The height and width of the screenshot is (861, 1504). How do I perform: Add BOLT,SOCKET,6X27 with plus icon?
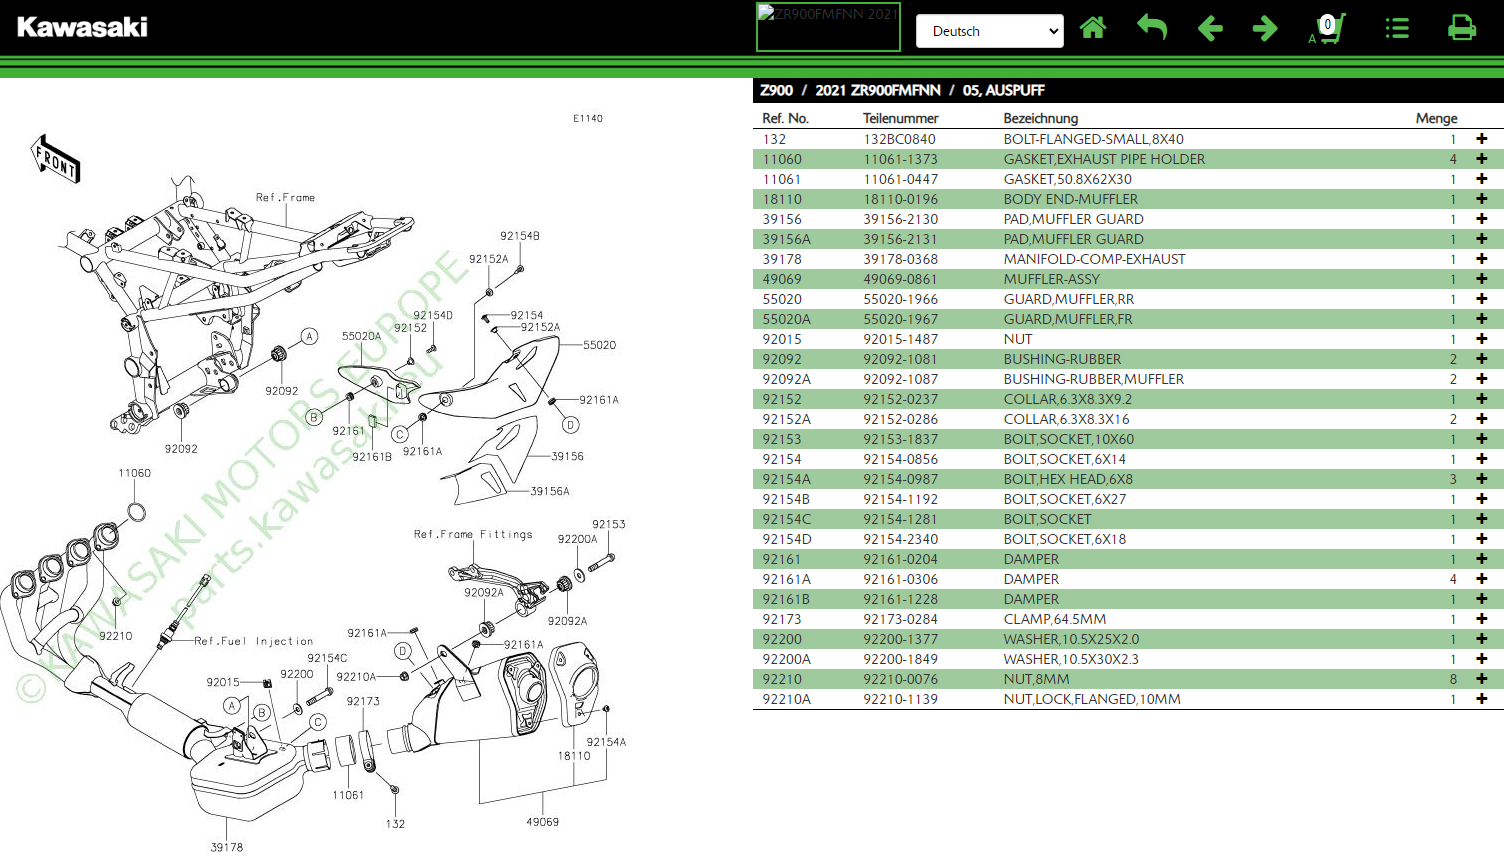1481,499
